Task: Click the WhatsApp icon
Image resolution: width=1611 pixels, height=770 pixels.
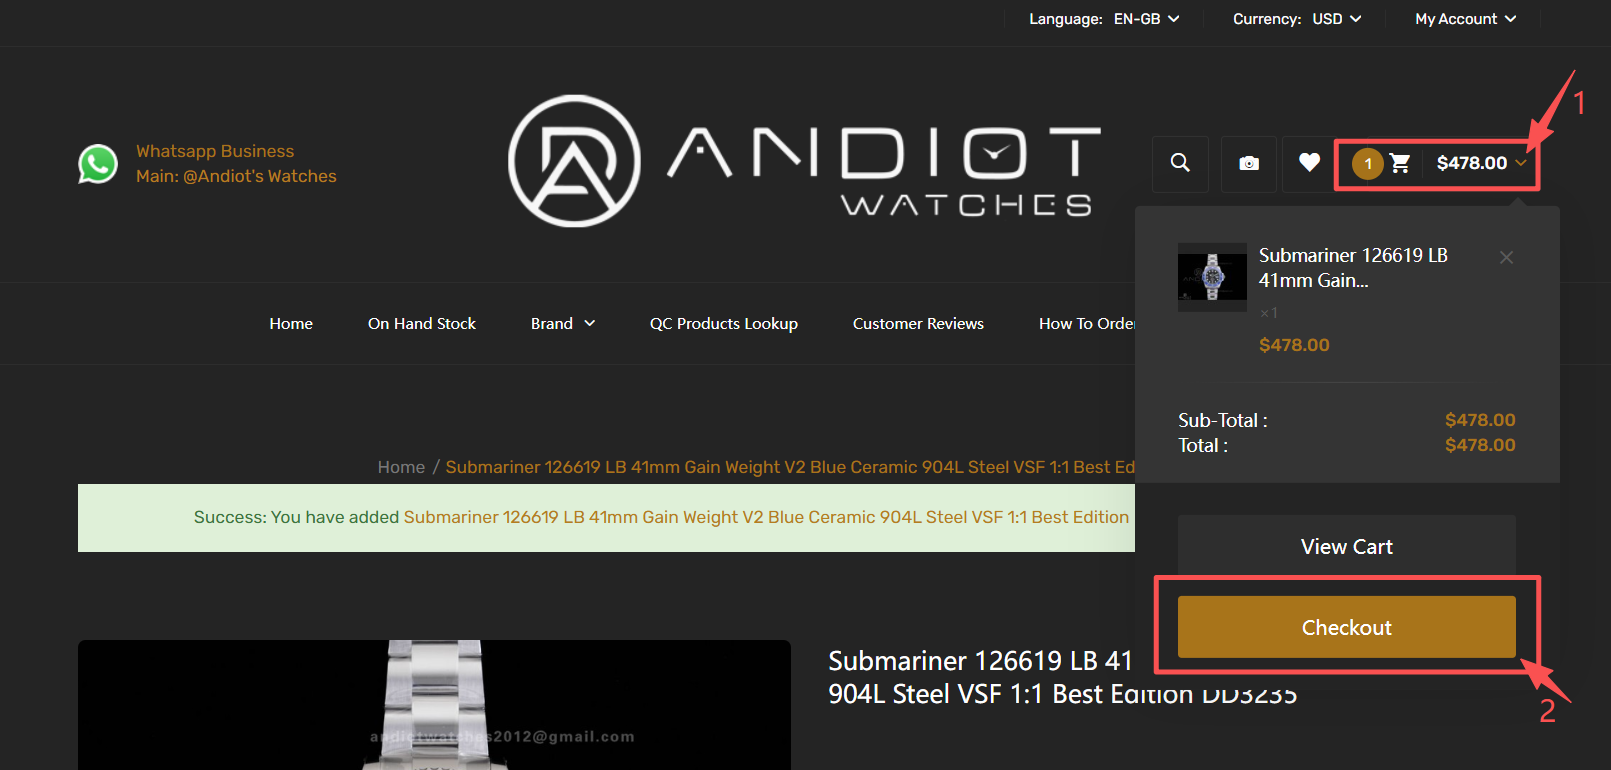Action: (98, 164)
